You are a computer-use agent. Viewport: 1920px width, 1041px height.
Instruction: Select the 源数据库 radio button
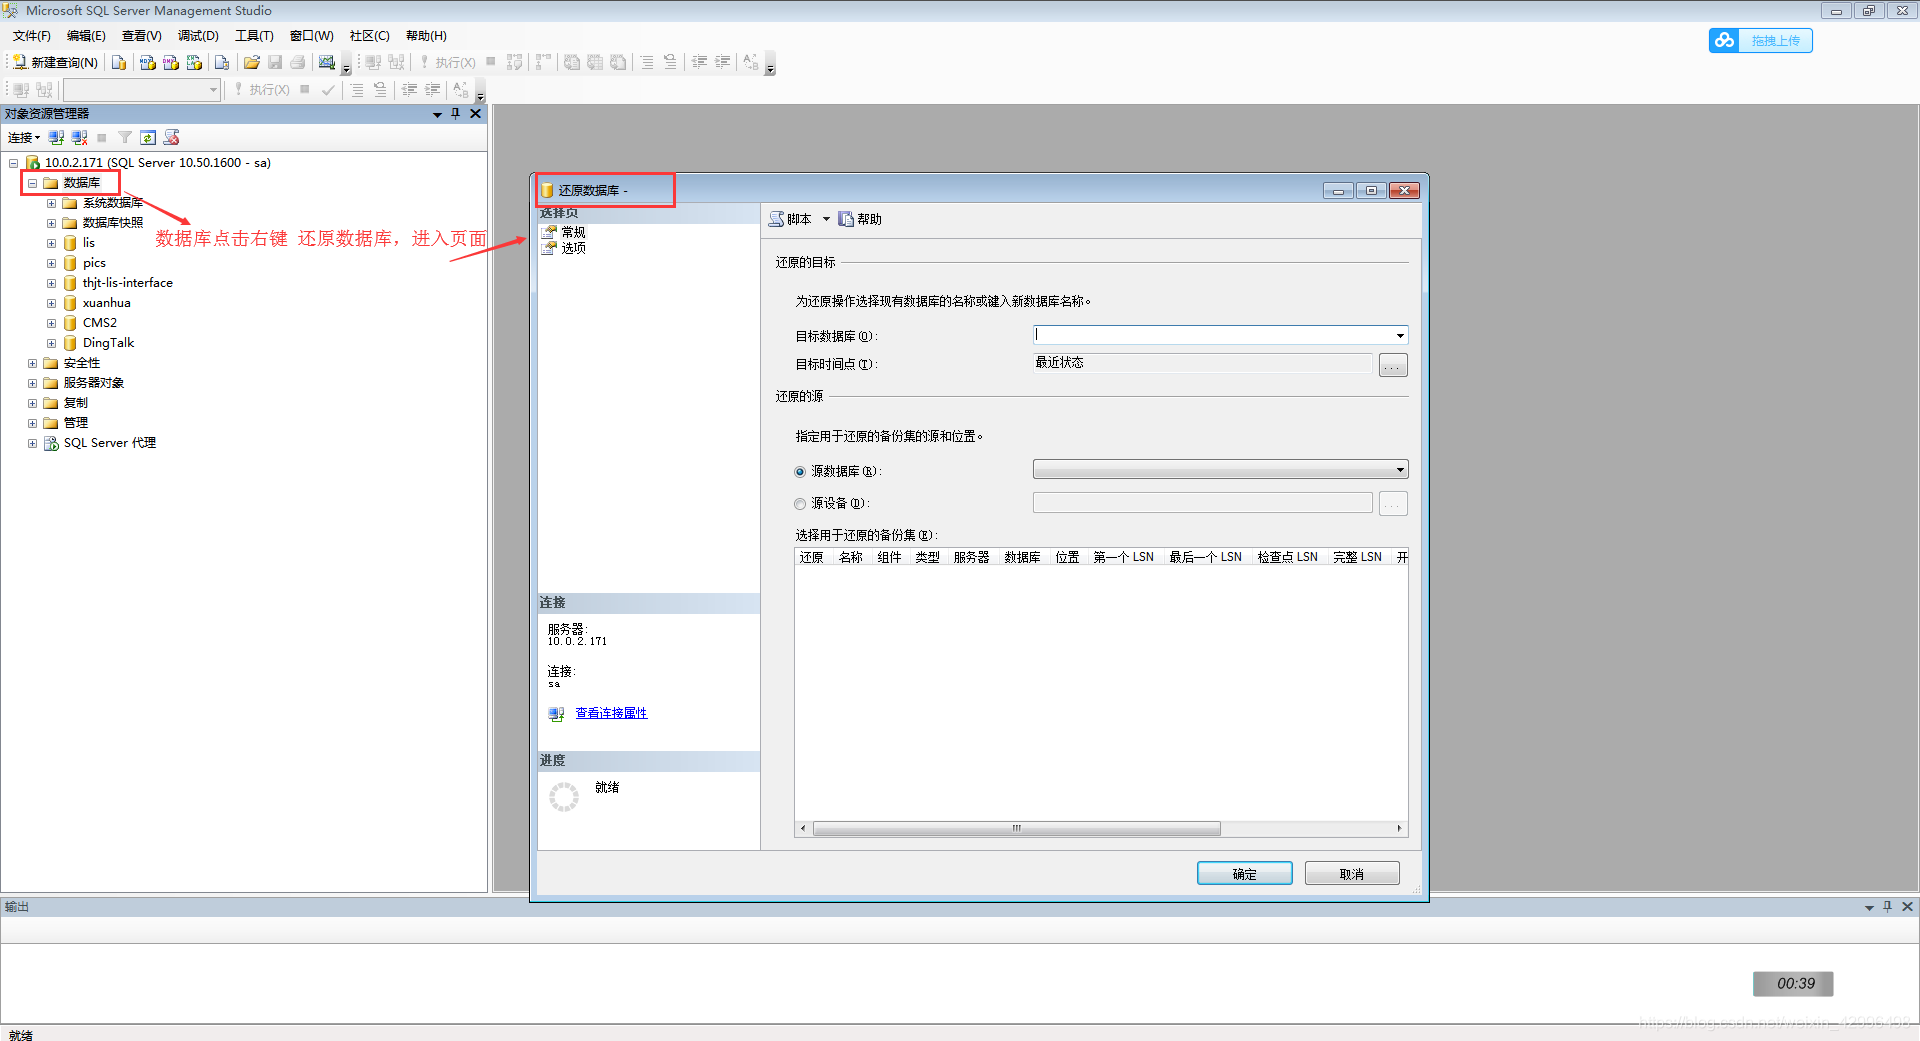coord(800,472)
